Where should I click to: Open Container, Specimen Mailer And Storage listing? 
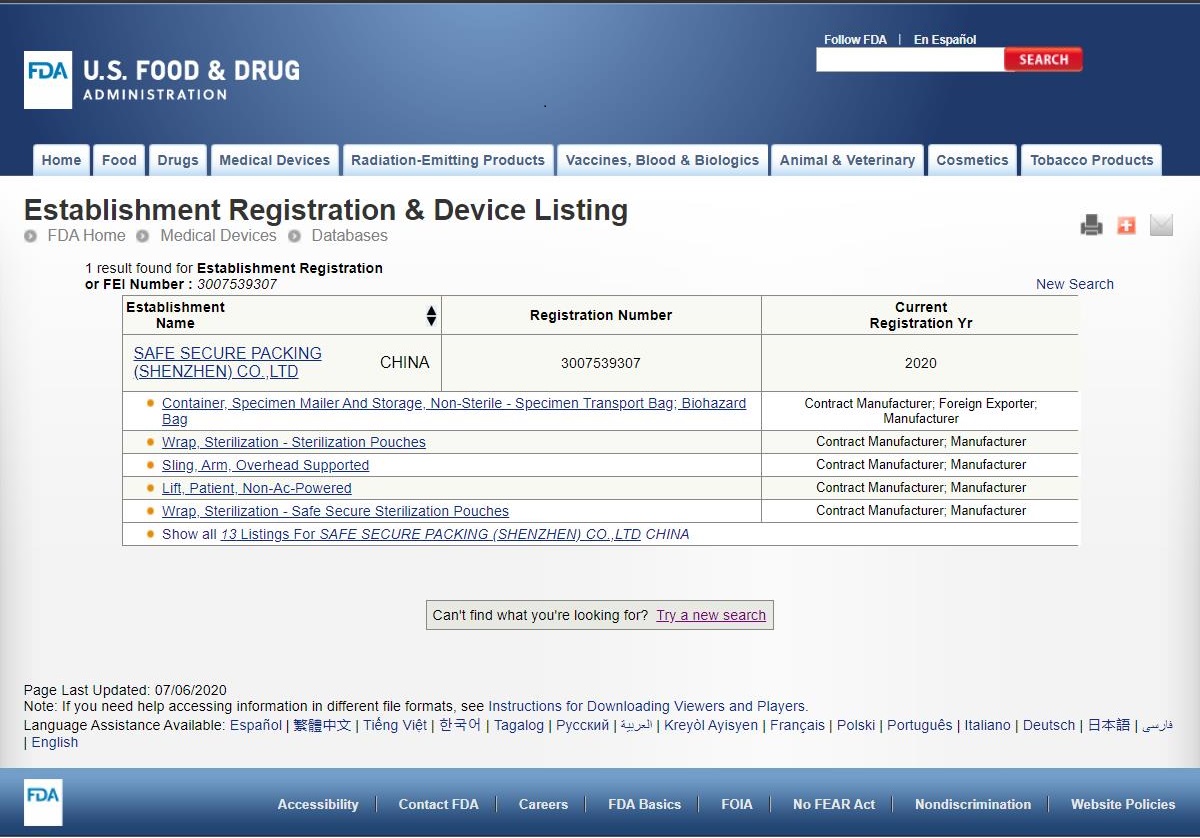pyautogui.click(x=454, y=411)
